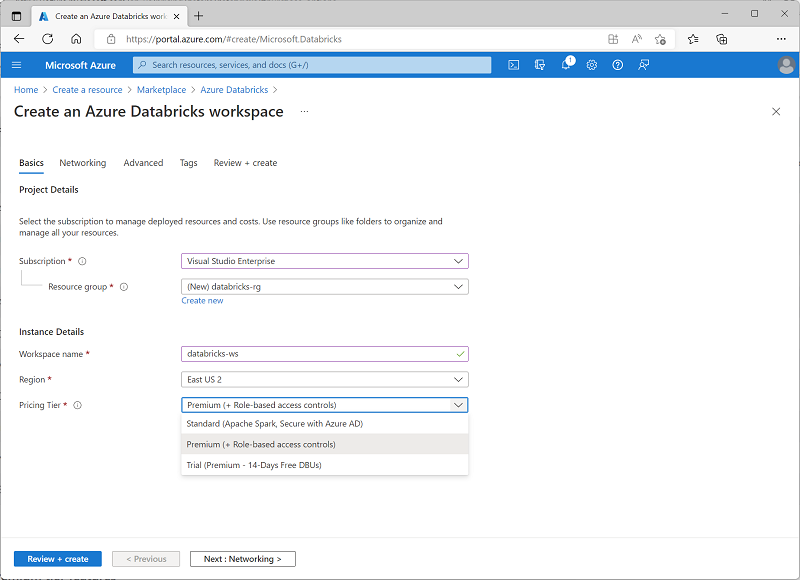Open the browser apps icon in address bar
The width and height of the screenshot is (800, 580).
click(613, 39)
